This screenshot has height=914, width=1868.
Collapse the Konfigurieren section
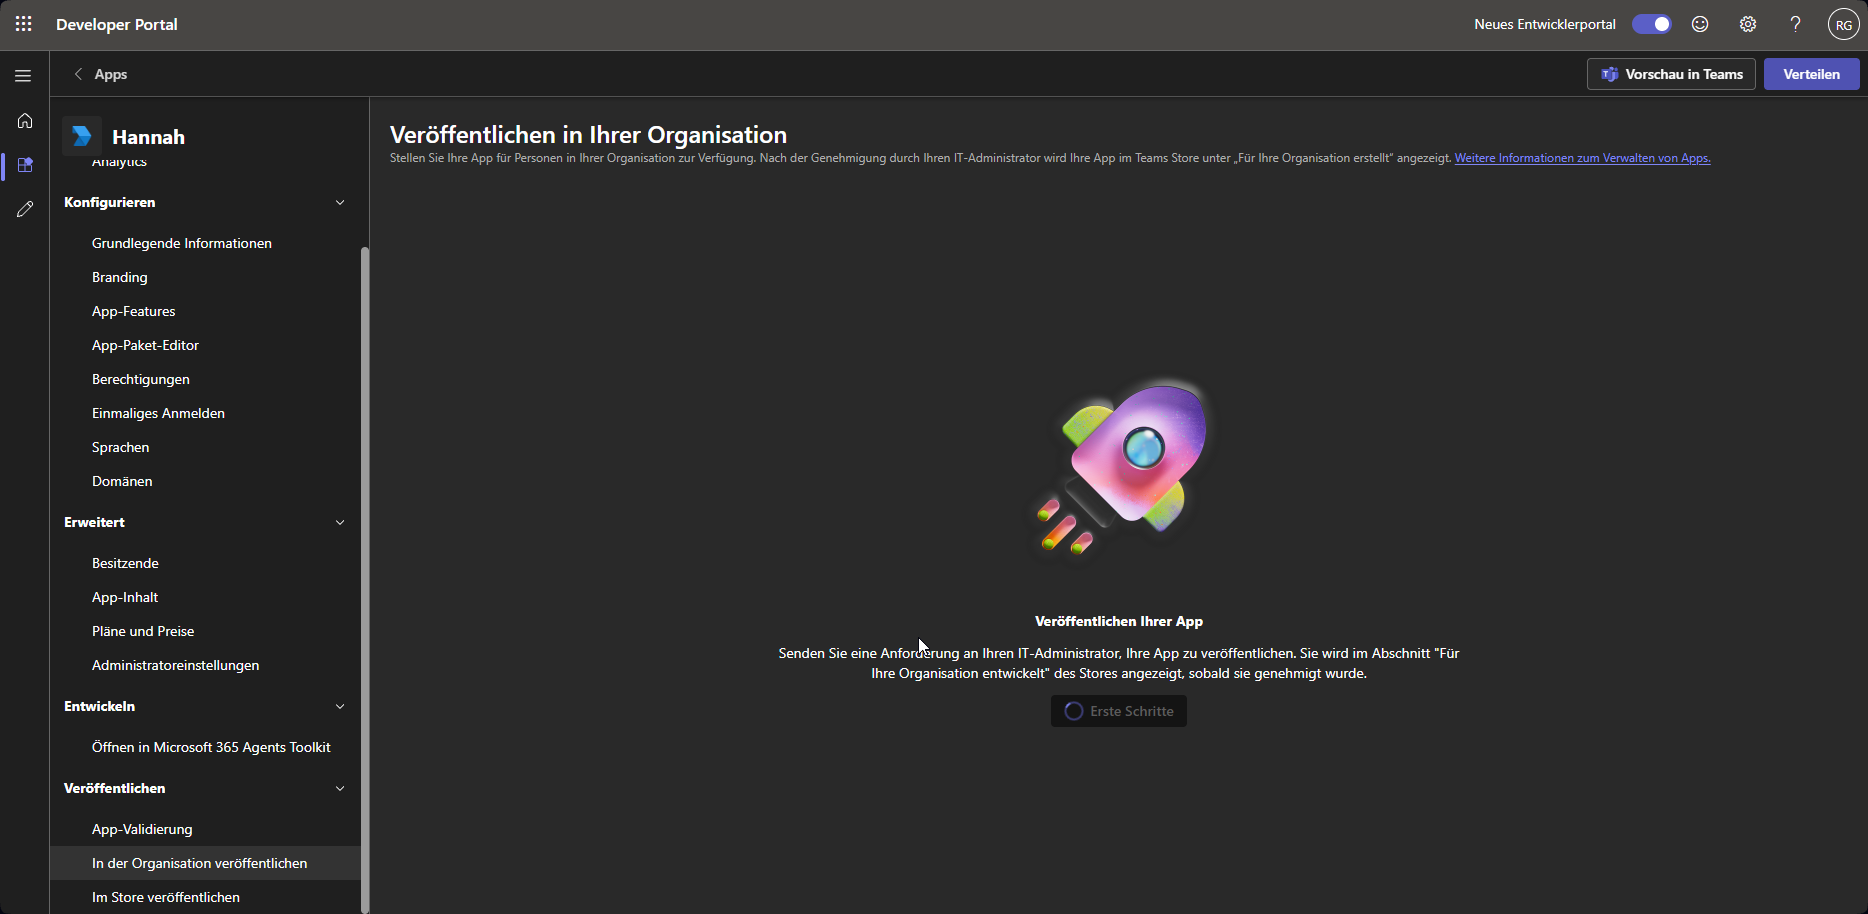(340, 202)
